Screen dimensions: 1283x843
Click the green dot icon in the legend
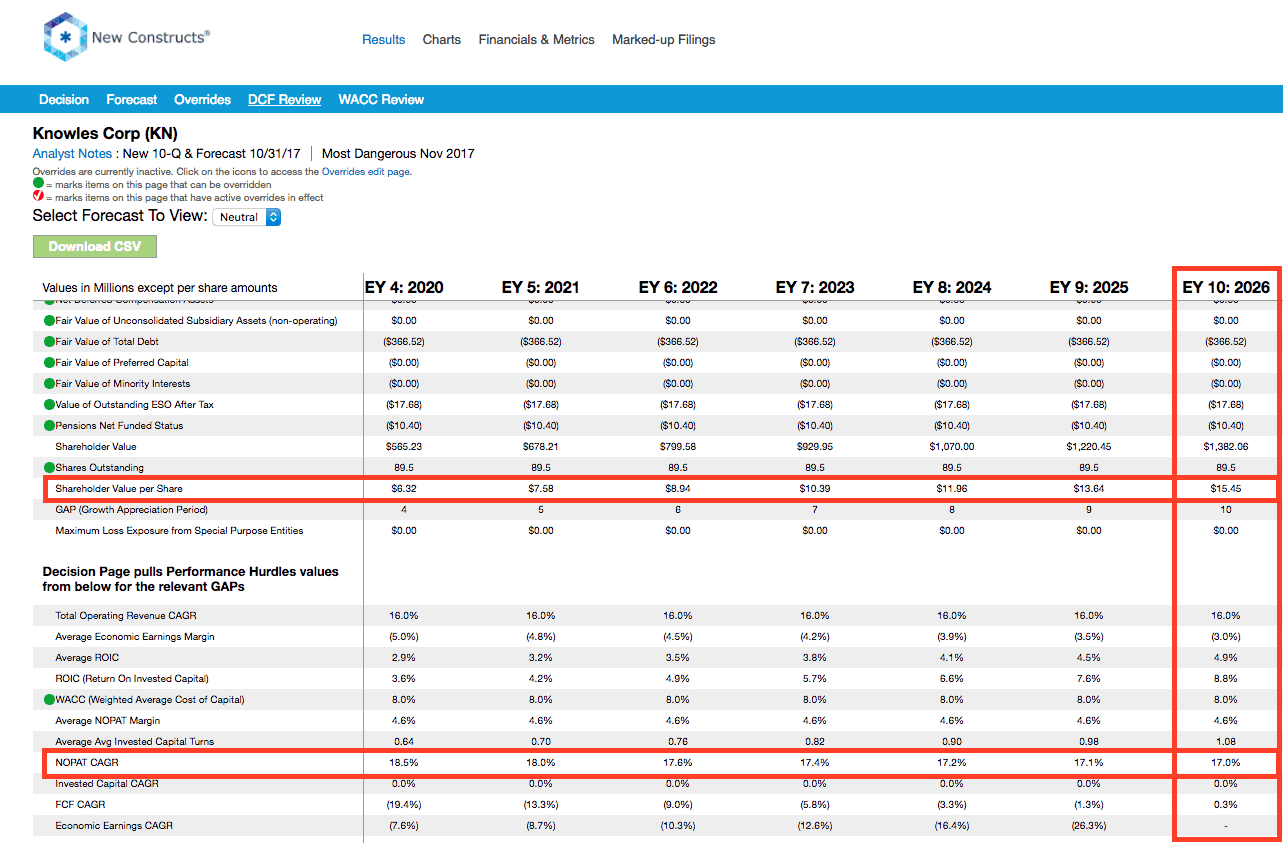click(x=38, y=185)
